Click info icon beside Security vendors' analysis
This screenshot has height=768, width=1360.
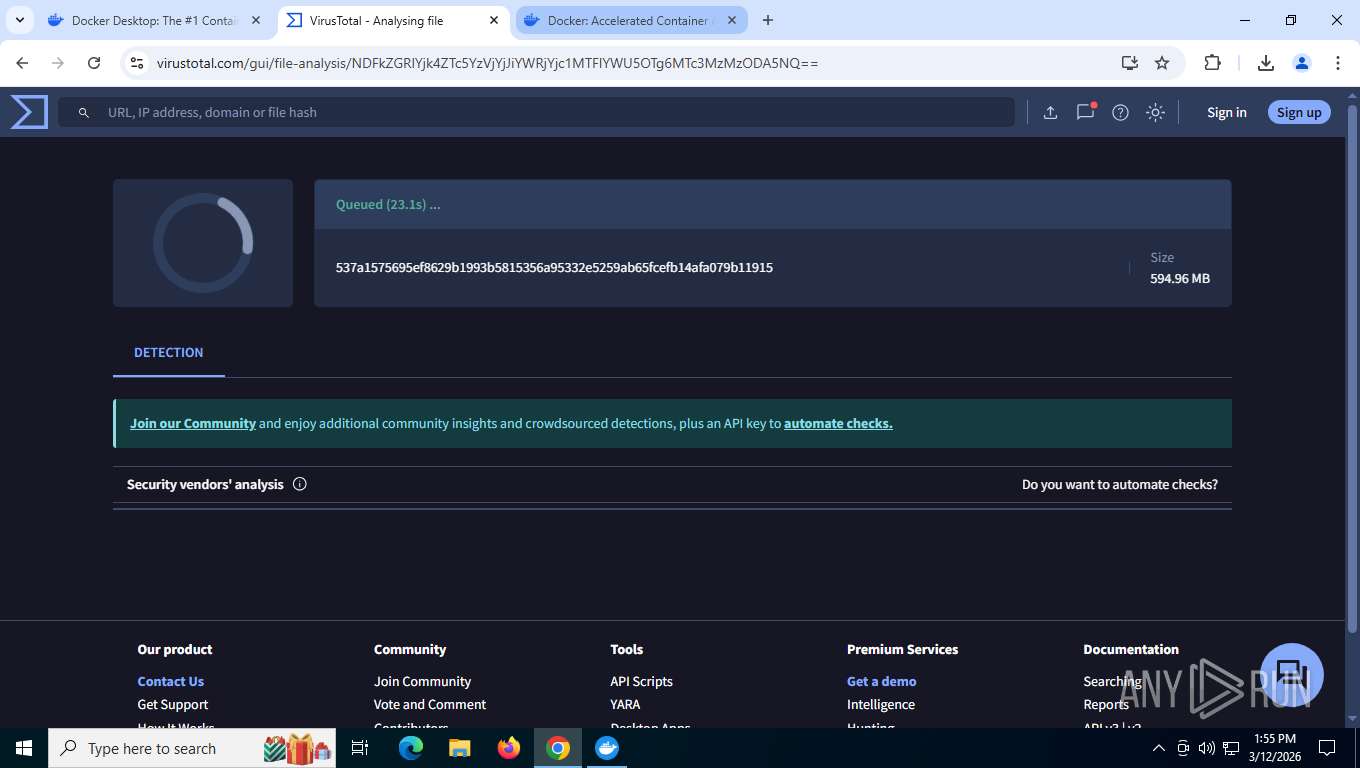[300, 484]
